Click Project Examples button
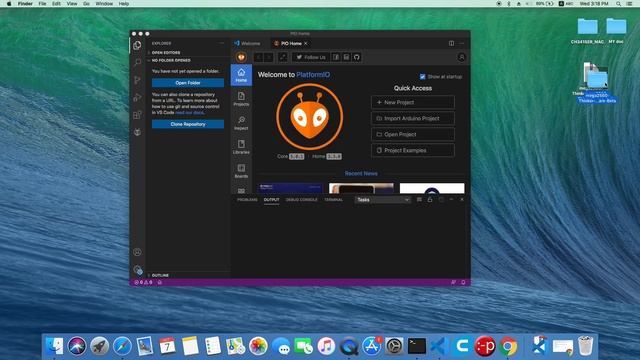 413,150
